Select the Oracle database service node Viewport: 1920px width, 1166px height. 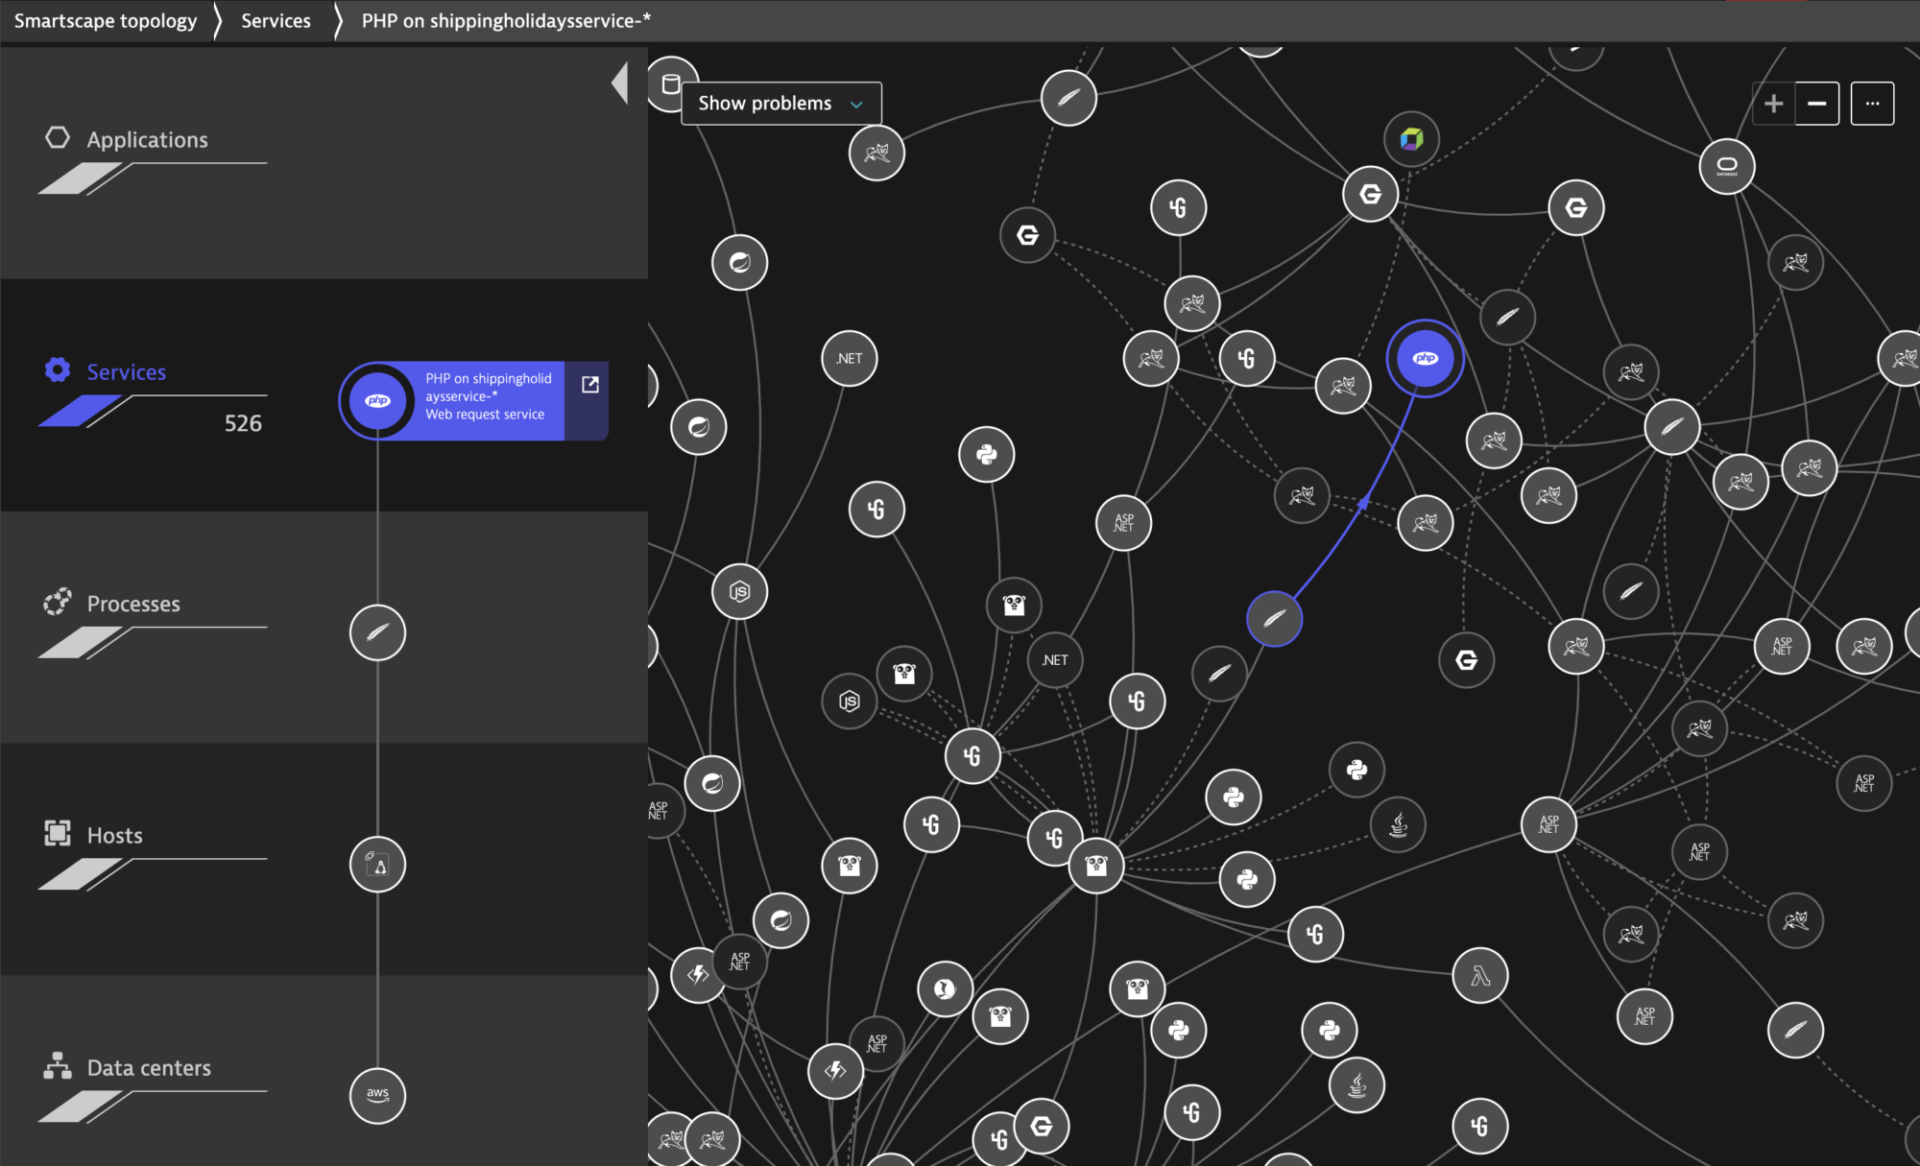[1727, 166]
